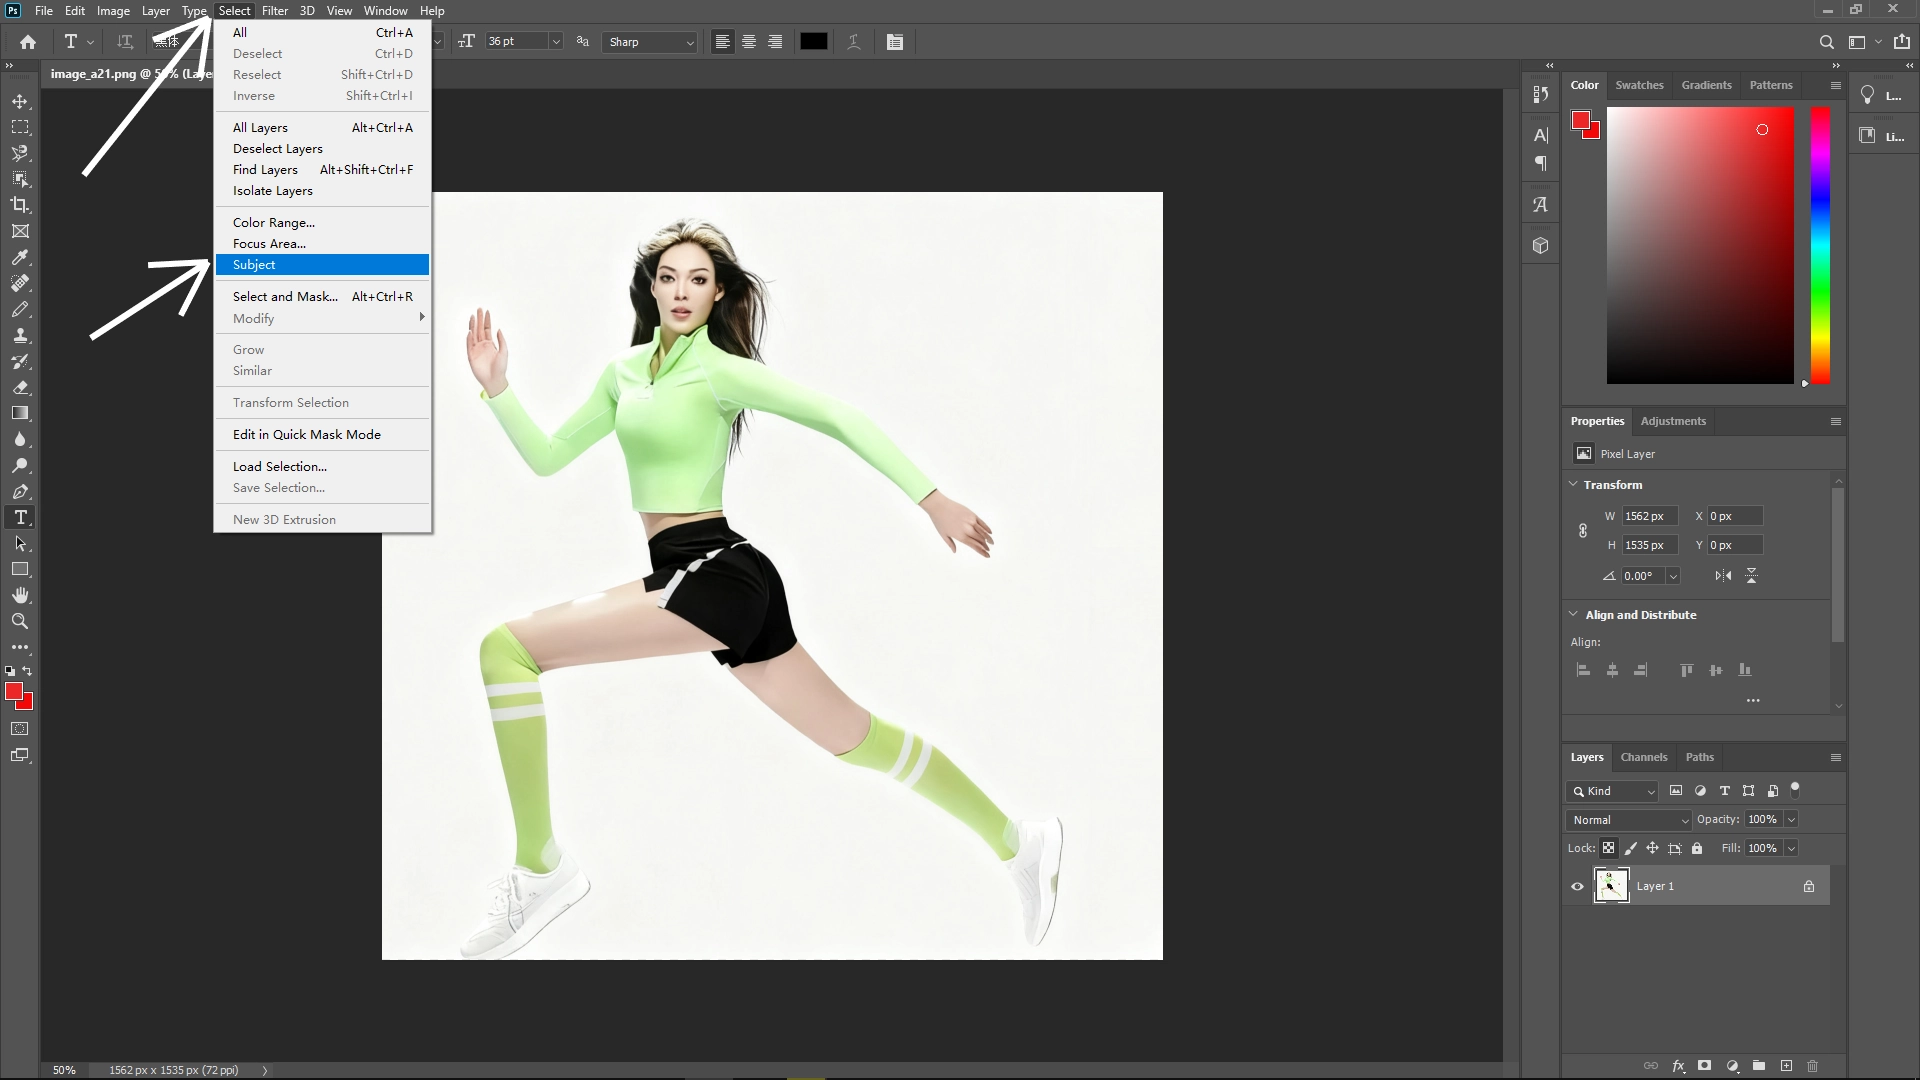Select the Eyedropper tool
The height and width of the screenshot is (1080, 1920).
[x=20, y=258]
